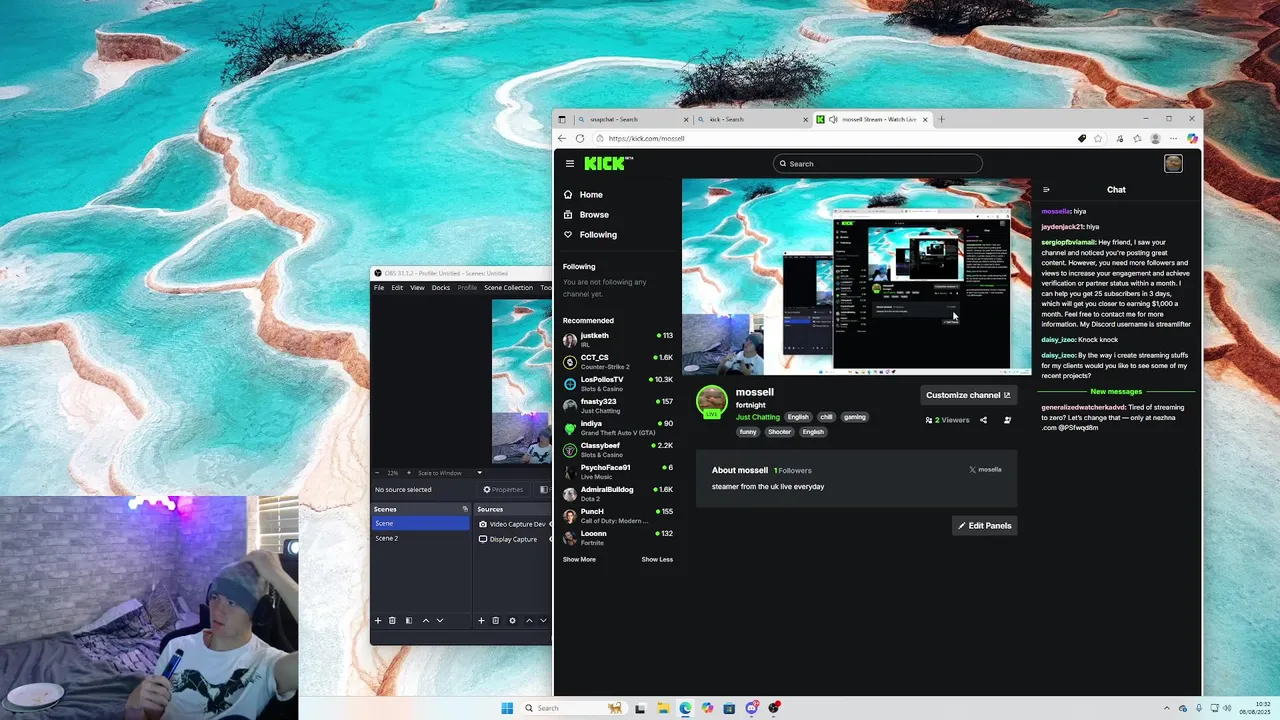1280x720 pixels.
Task: Remove selected source in OBS
Action: (x=495, y=620)
